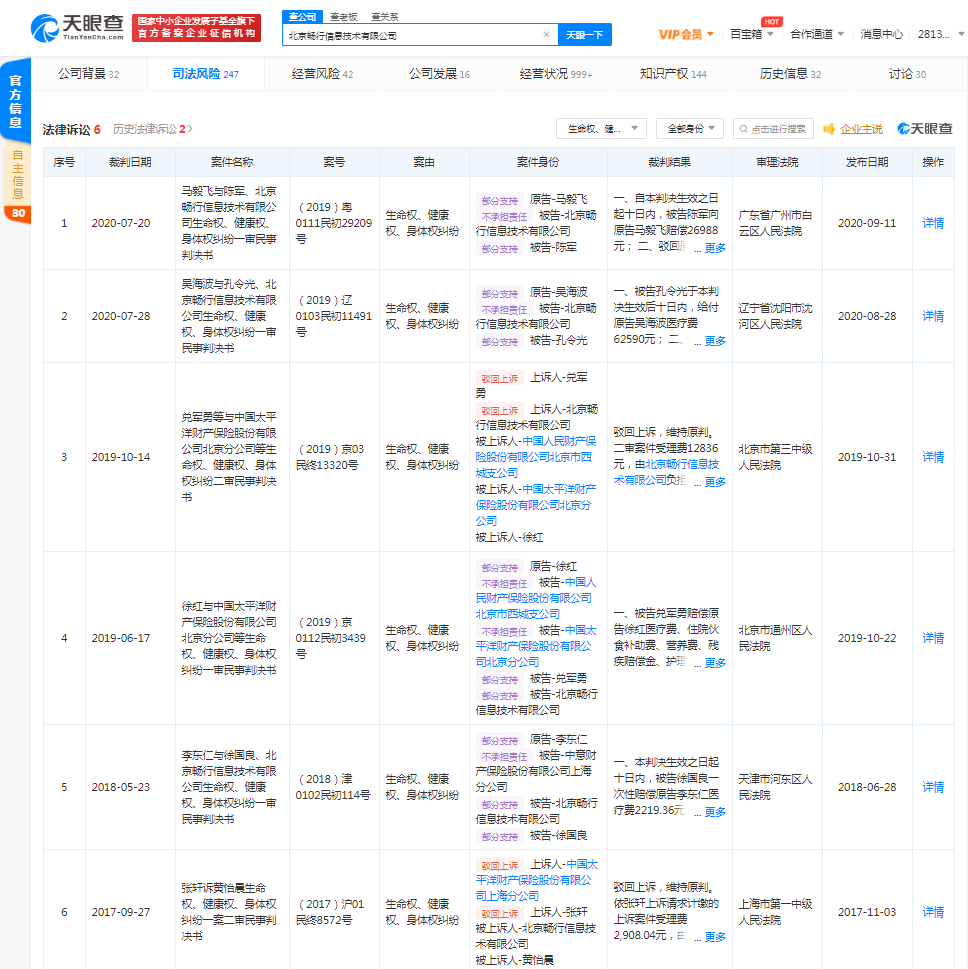Image resolution: width=968 pixels, height=969 pixels.
Task: Click the TianYanCha logo
Action: (77, 28)
